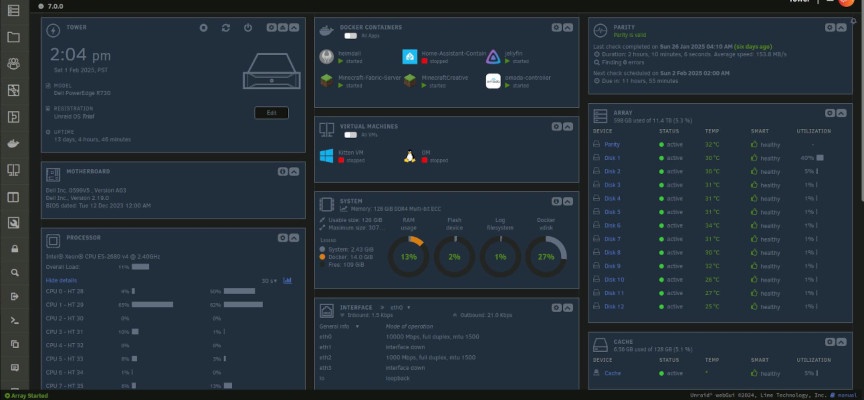This screenshot has height=400, width=864.
Task: Collapse the Parity tile
Action: [x=841, y=28]
